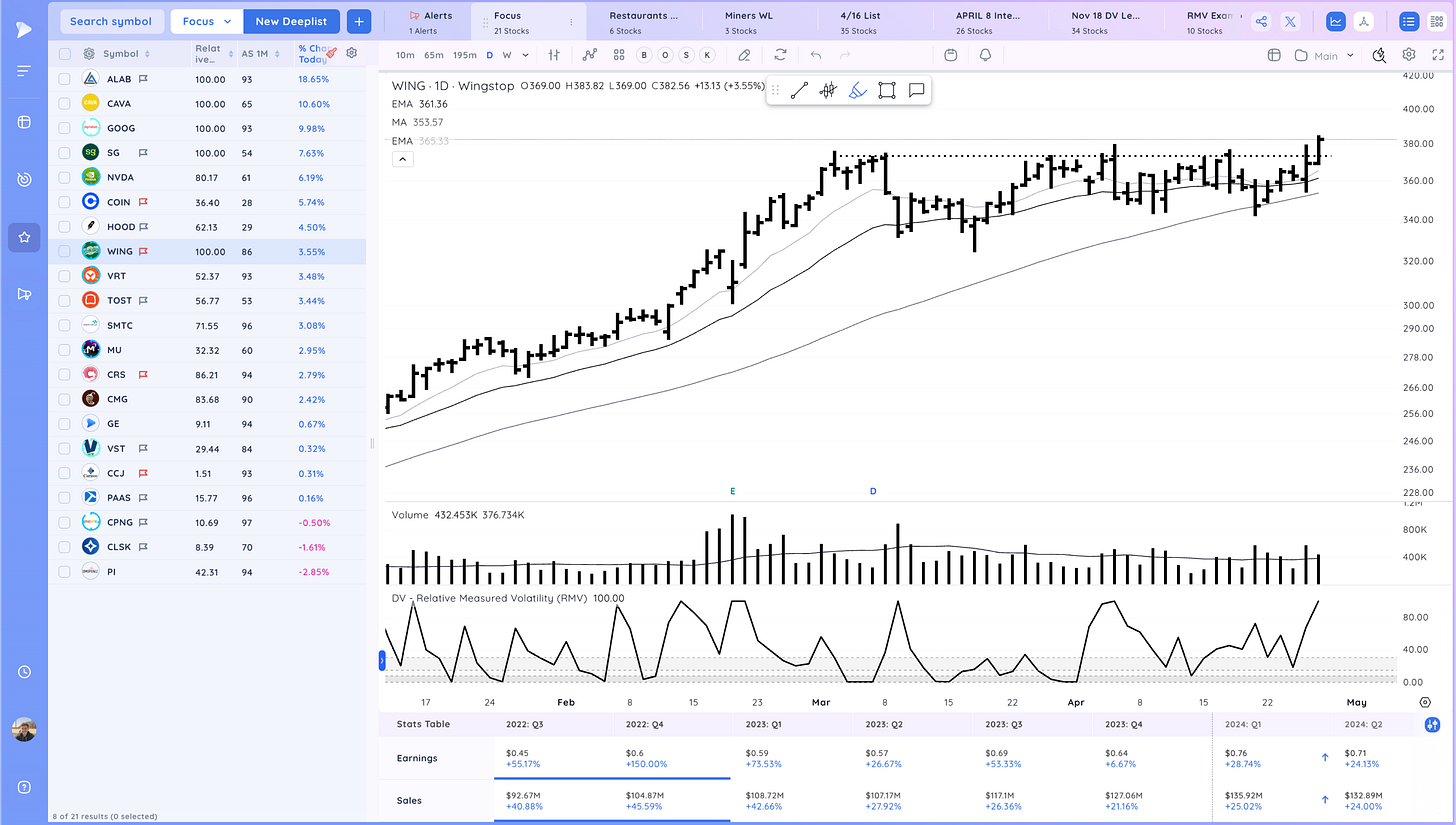Viewport: 1456px width, 825px height.
Task: Check the CMG row checkbox
Action: click(65, 399)
